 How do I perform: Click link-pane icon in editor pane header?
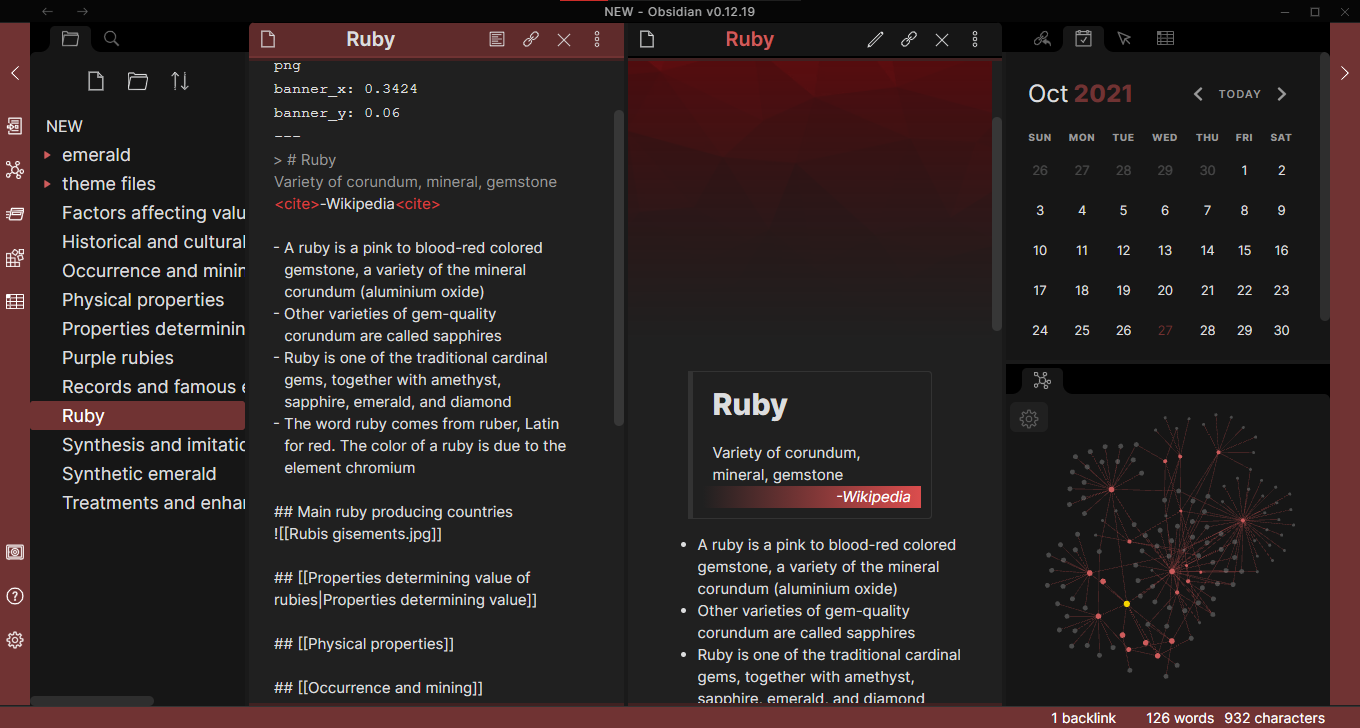pyautogui.click(x=531, y=40)
